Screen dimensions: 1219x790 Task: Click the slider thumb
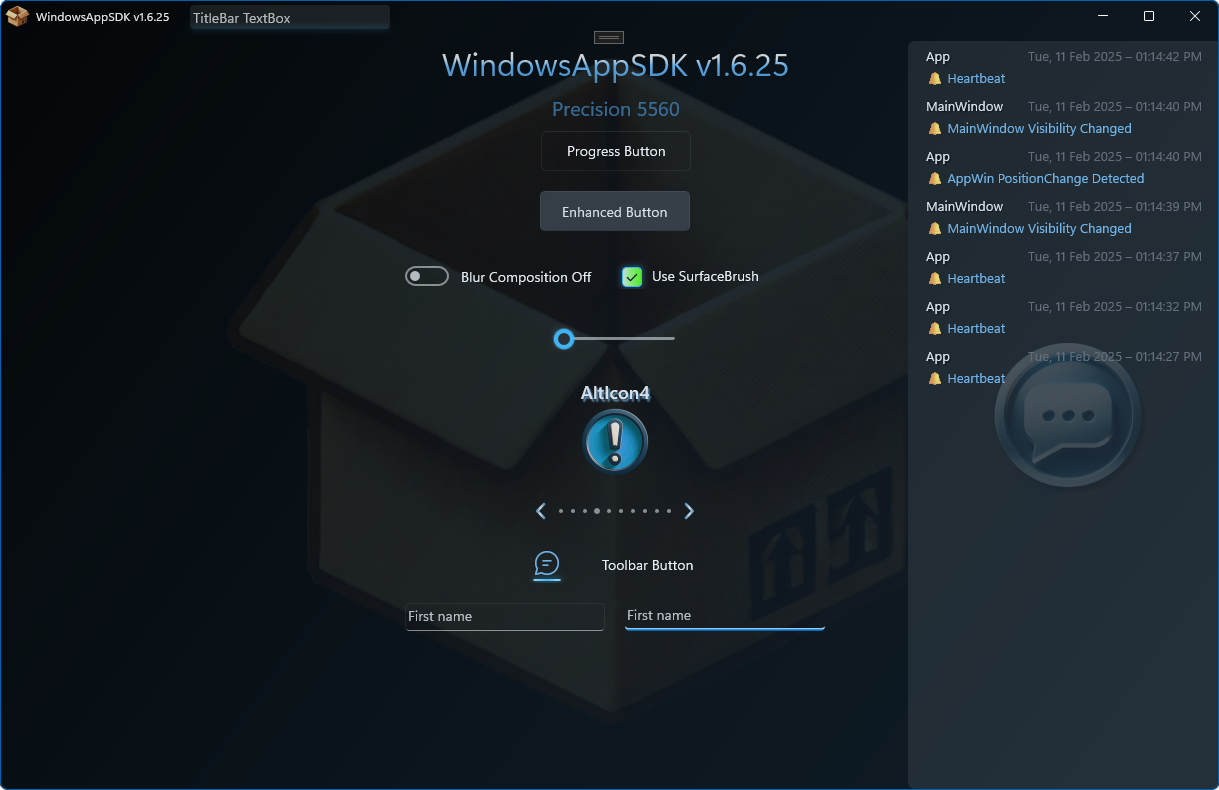[564, 339]
